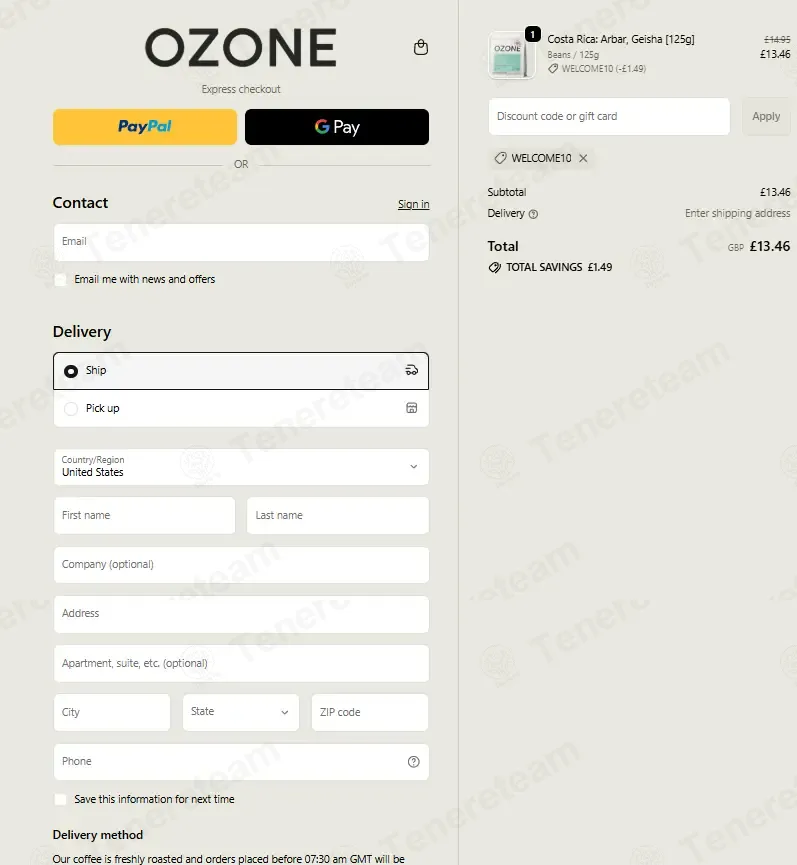Click the Beans / 125g variant text
Screen dimensions: 797x865
pos(573,55)
